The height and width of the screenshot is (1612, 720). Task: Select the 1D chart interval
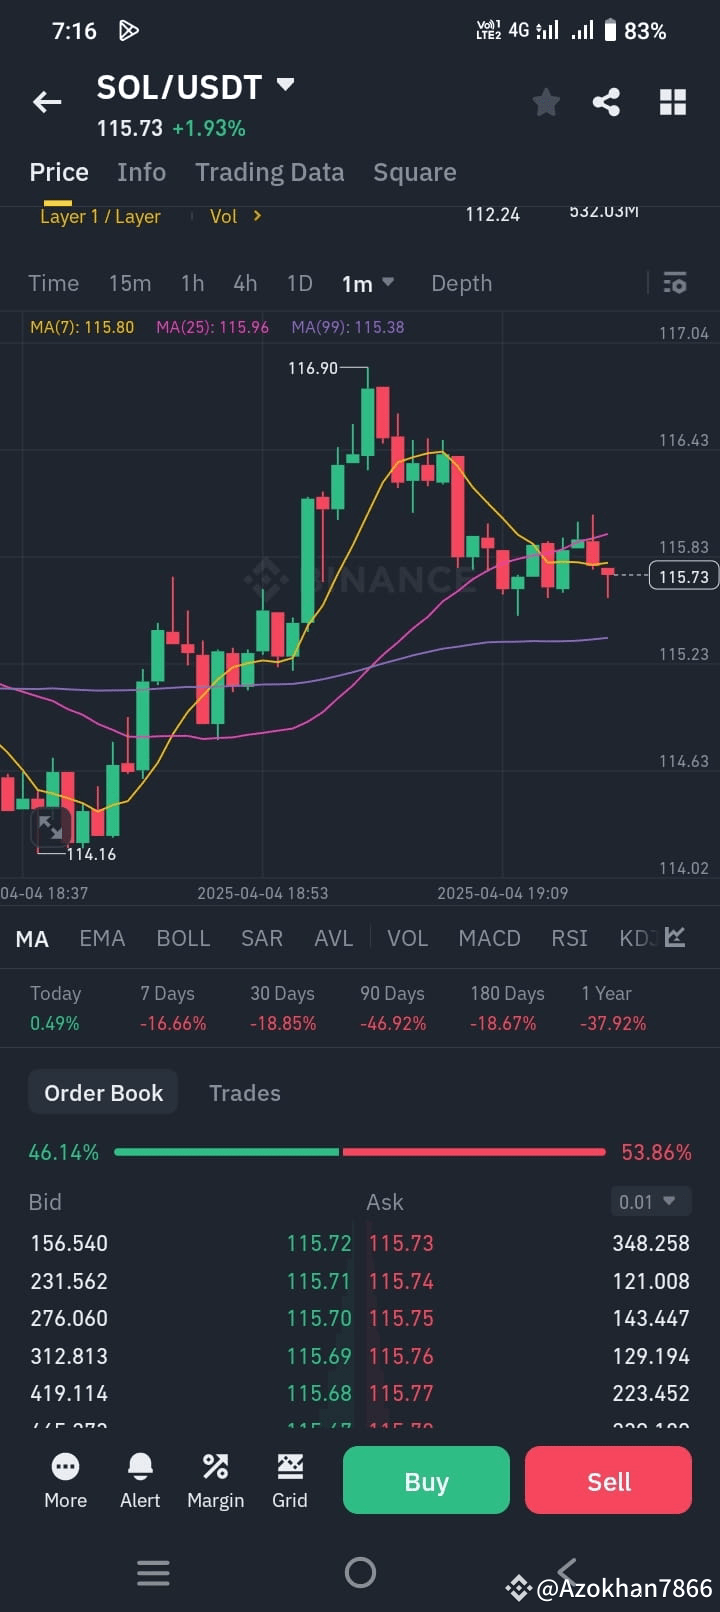pos(300,283)
